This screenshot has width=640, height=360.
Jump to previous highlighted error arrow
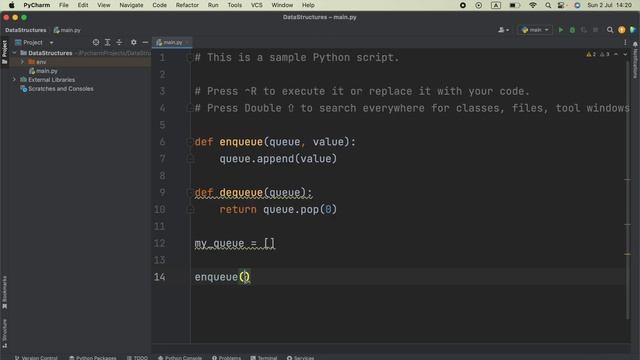coord(616,54)
